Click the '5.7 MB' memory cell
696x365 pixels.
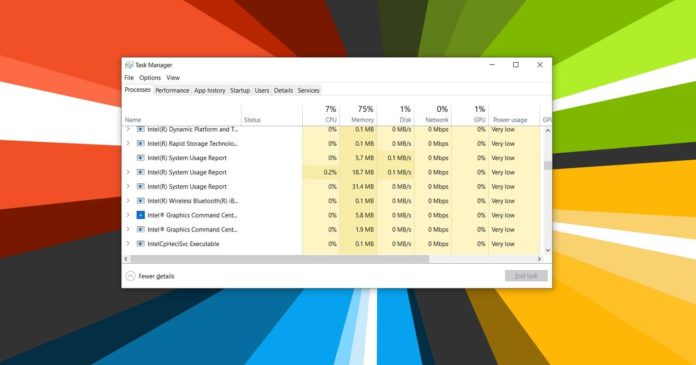(x=358, y=158)
